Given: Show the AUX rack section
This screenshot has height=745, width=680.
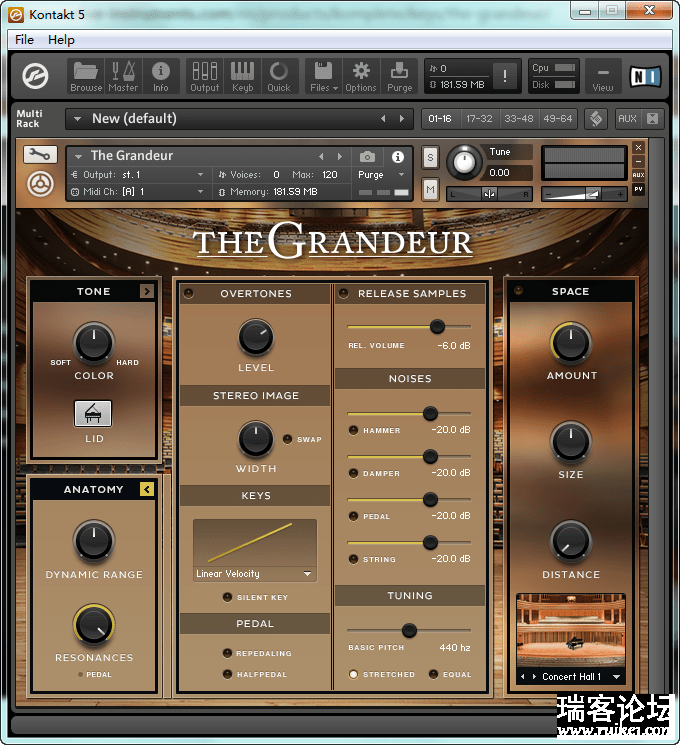Looking at the screenshot, I should pyautogui.click(x=627, y=118).
